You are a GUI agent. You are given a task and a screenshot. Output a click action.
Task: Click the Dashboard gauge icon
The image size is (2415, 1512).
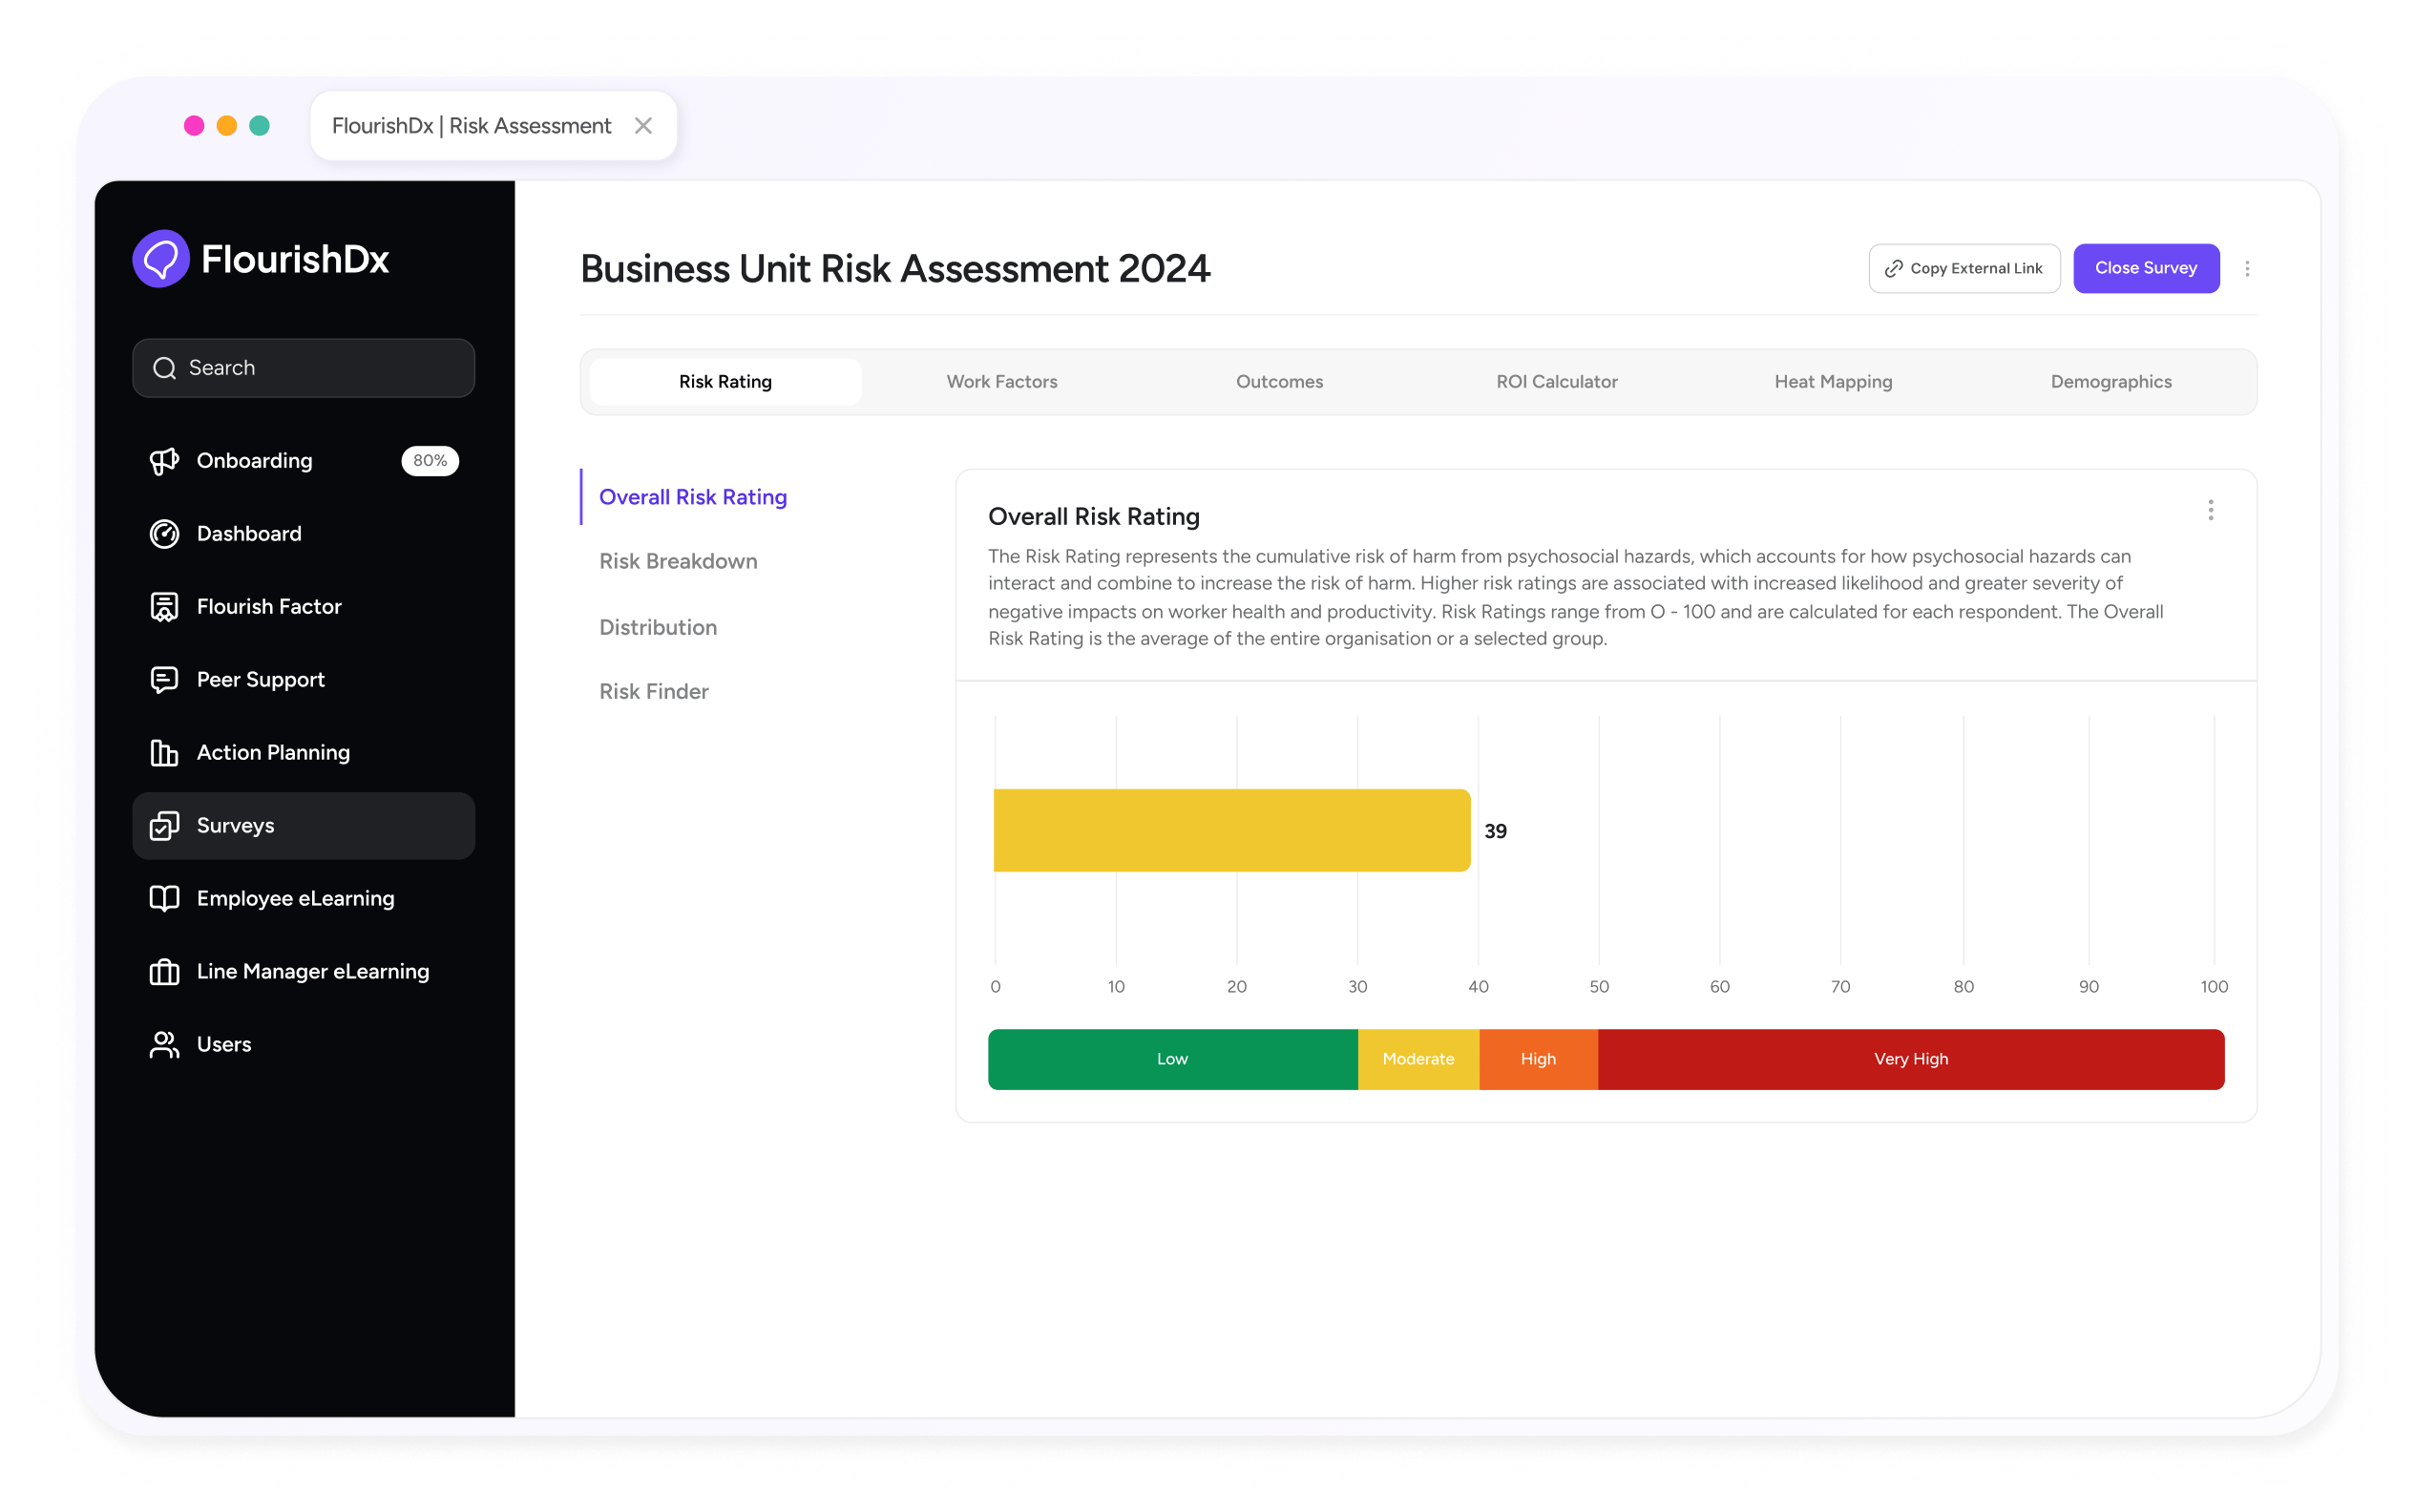[164, 534]
